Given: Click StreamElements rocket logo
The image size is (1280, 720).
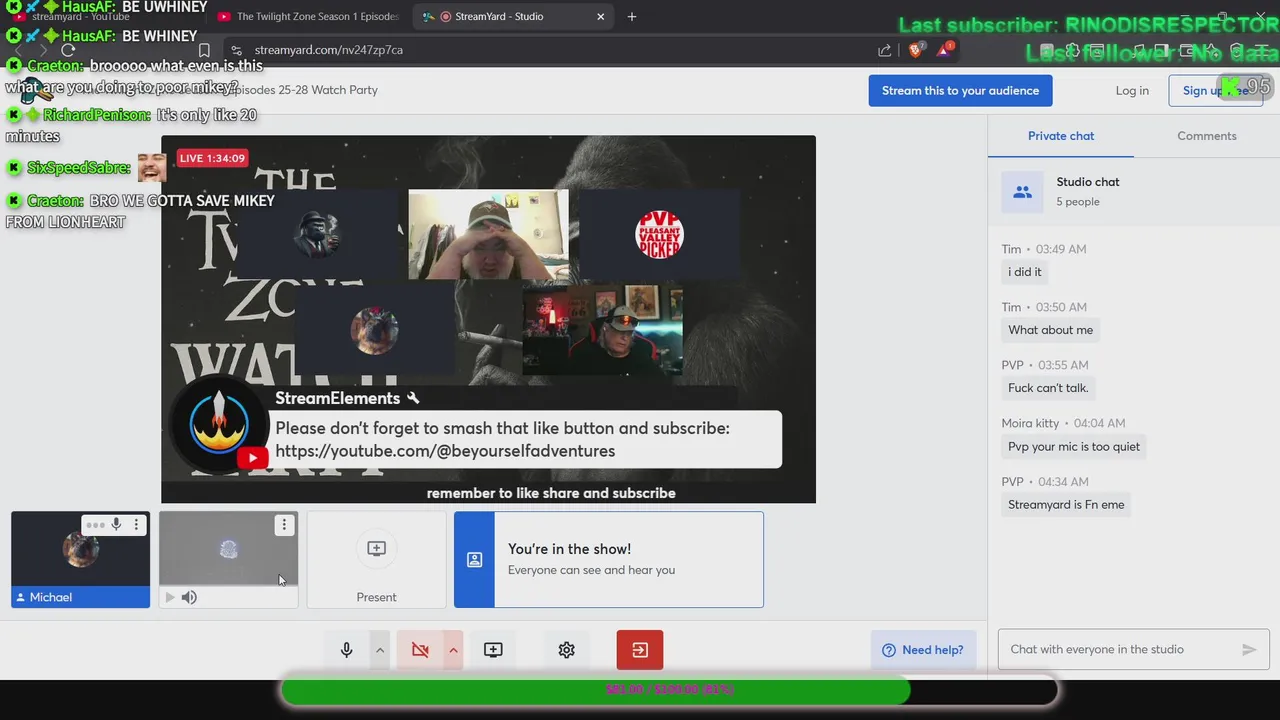Looking at the screenshot, I should pyautogui.click(x=219, y=424).
